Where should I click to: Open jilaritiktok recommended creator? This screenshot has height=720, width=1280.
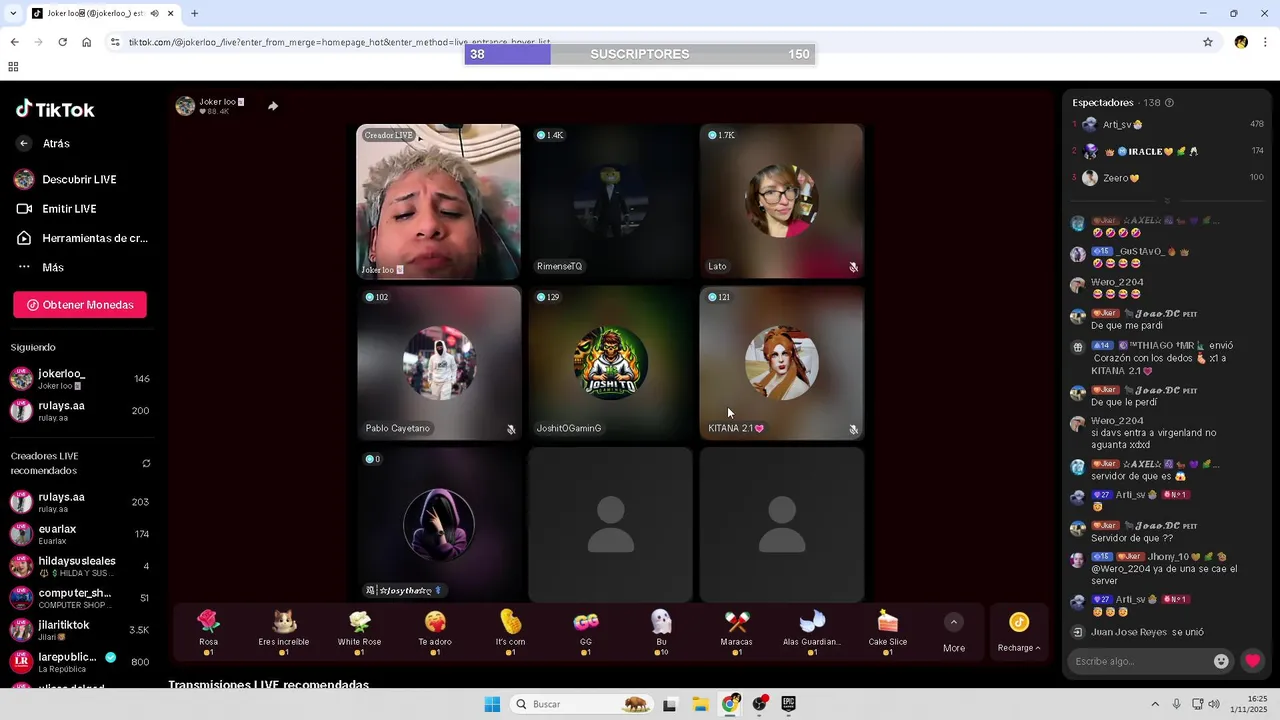tap(80, 630)
